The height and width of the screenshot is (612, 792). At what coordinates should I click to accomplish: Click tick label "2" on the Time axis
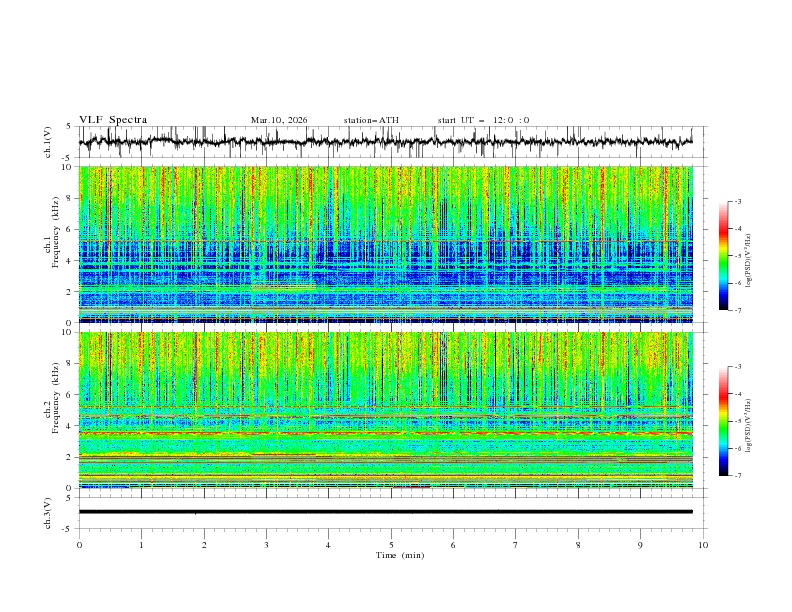click(x=204, y=545)
